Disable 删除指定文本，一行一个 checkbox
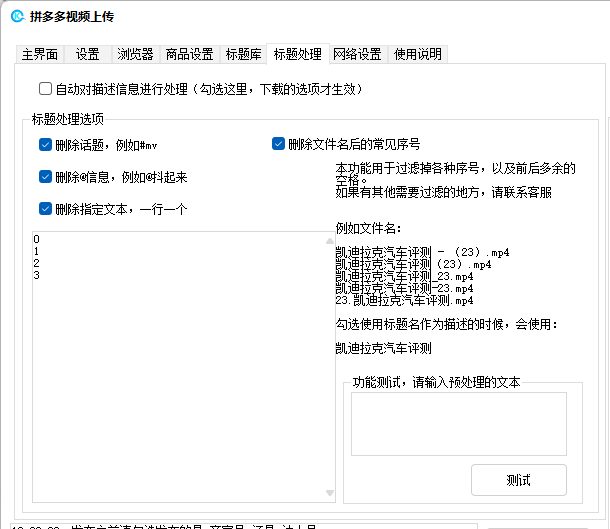 pyautogui.click(x=45, y=208)
